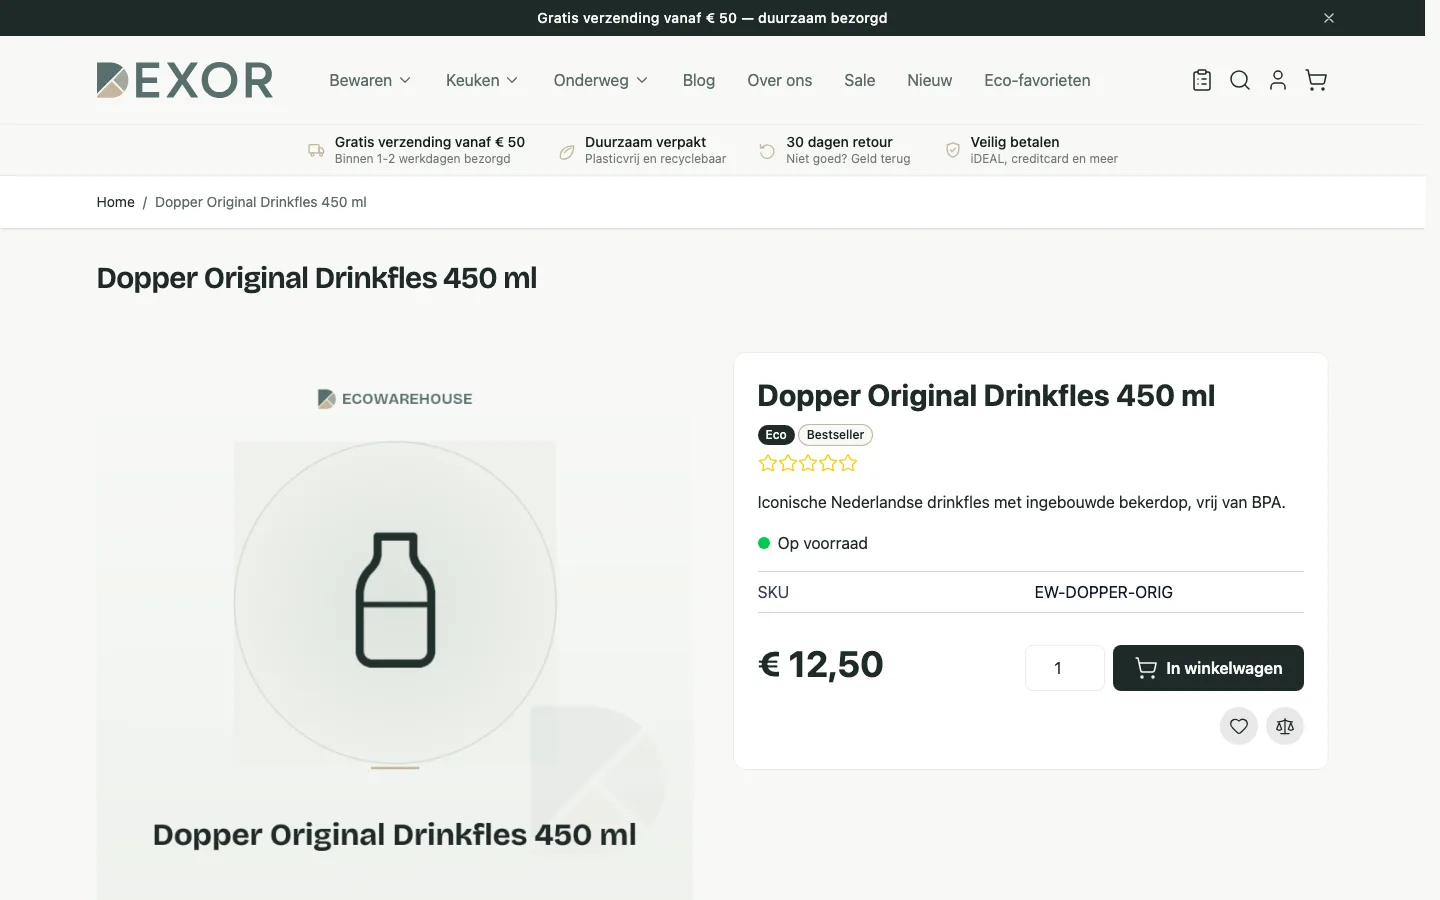Click the price € 12,50

[821, 665]
